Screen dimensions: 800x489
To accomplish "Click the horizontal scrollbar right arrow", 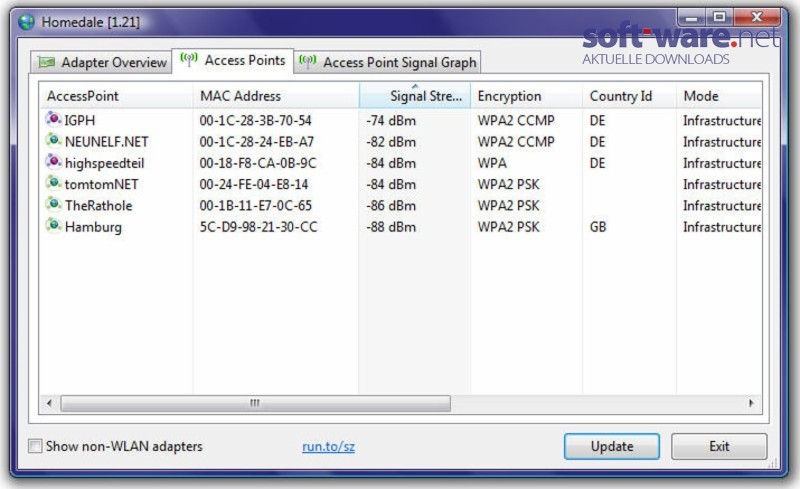I will click(x=752, y=403).
